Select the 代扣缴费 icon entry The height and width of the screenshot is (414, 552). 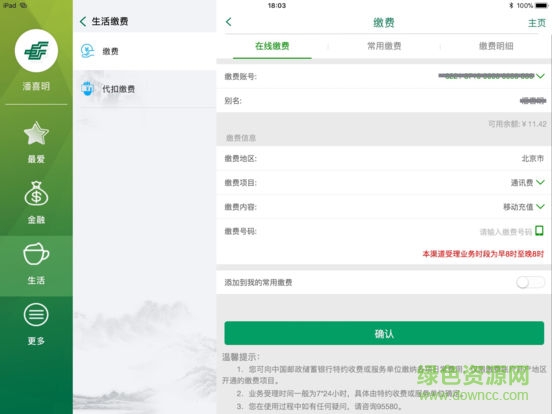coord(87,89)
